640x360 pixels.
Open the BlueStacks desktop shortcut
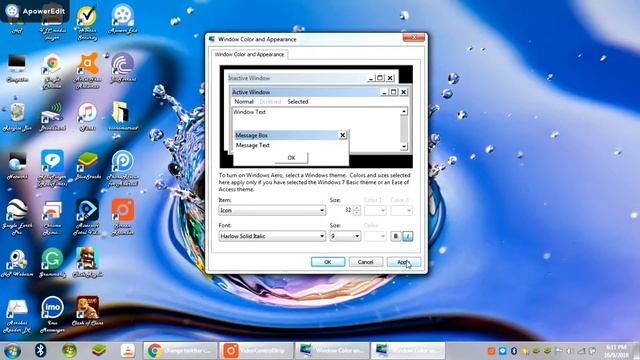(x=87, y=166)
